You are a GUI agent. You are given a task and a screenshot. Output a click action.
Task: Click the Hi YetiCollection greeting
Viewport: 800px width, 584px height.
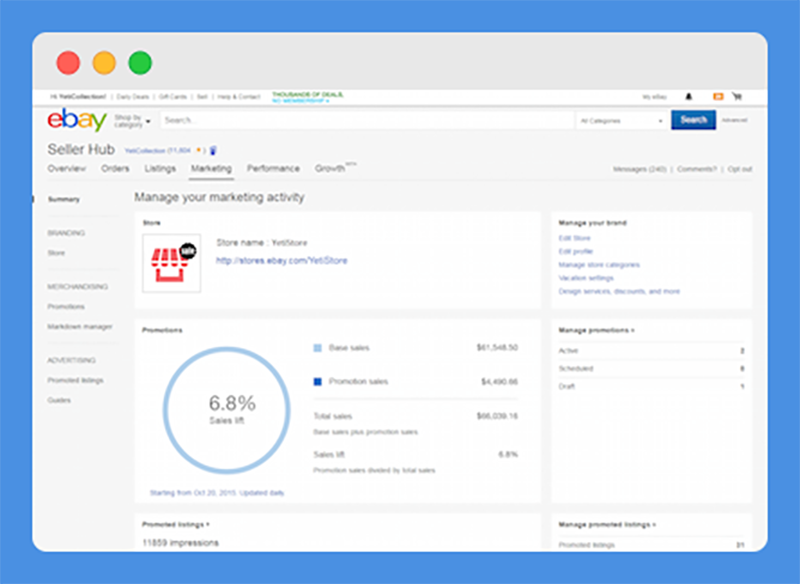pyautogui.click(x=78, y=96)
